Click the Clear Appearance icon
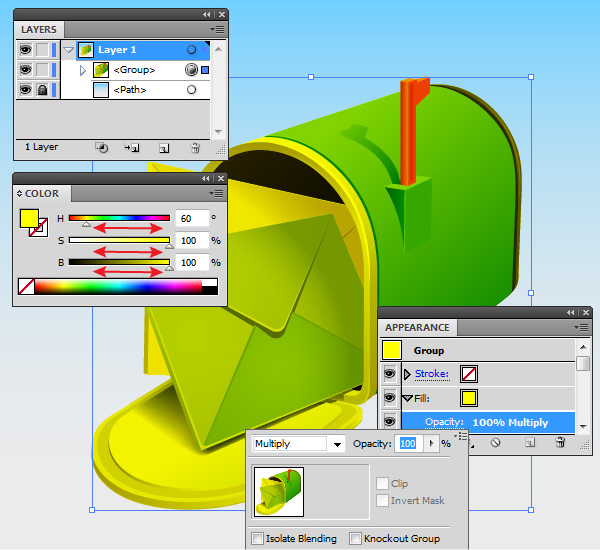600x550 pixels. click(494, 440)
